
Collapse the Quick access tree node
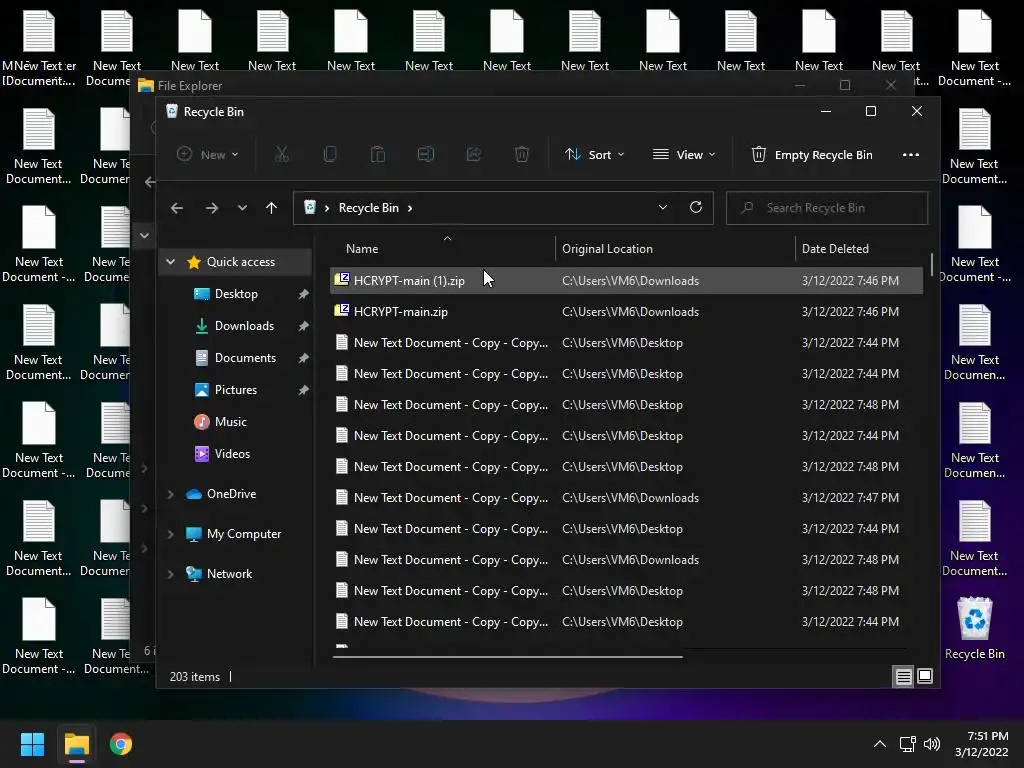click(x=170, y=262)
